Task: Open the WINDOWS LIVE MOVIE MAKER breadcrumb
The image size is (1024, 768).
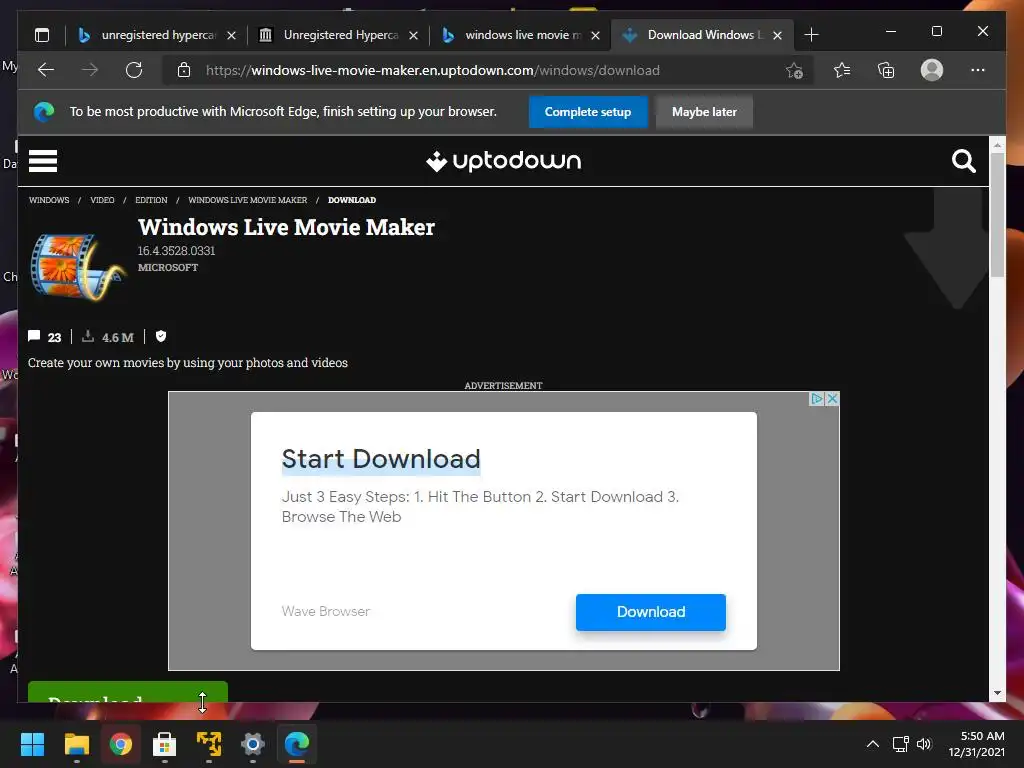Action: pyautogui.click(x=248, y=200)
